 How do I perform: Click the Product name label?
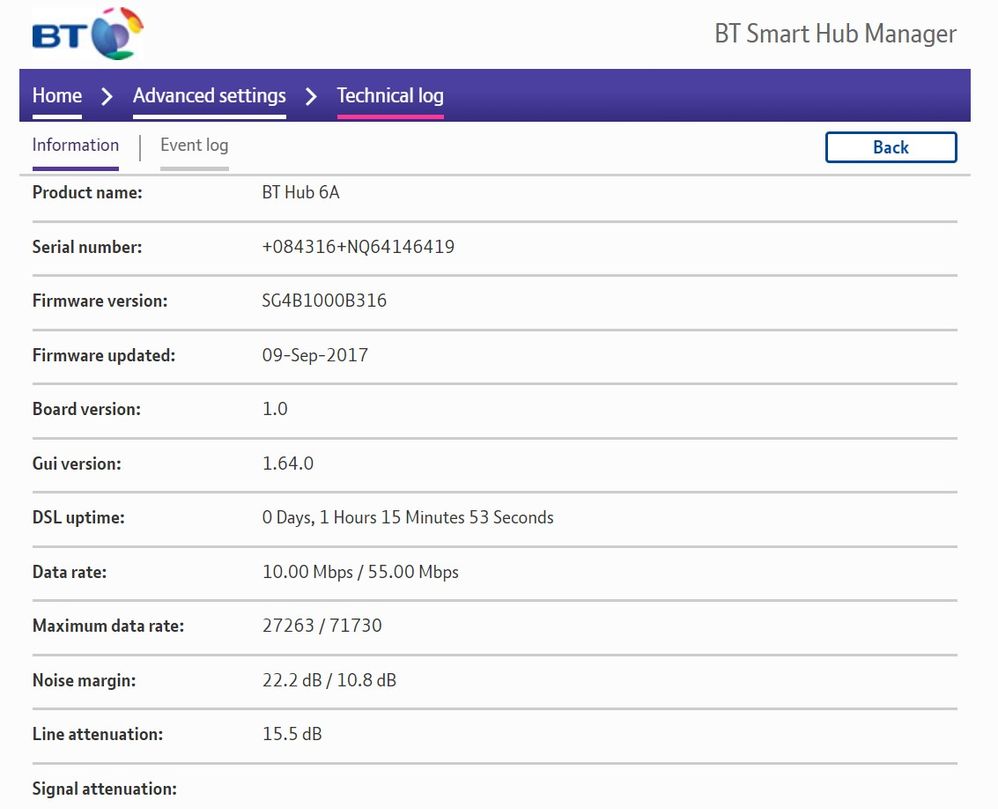coord(87,192)
